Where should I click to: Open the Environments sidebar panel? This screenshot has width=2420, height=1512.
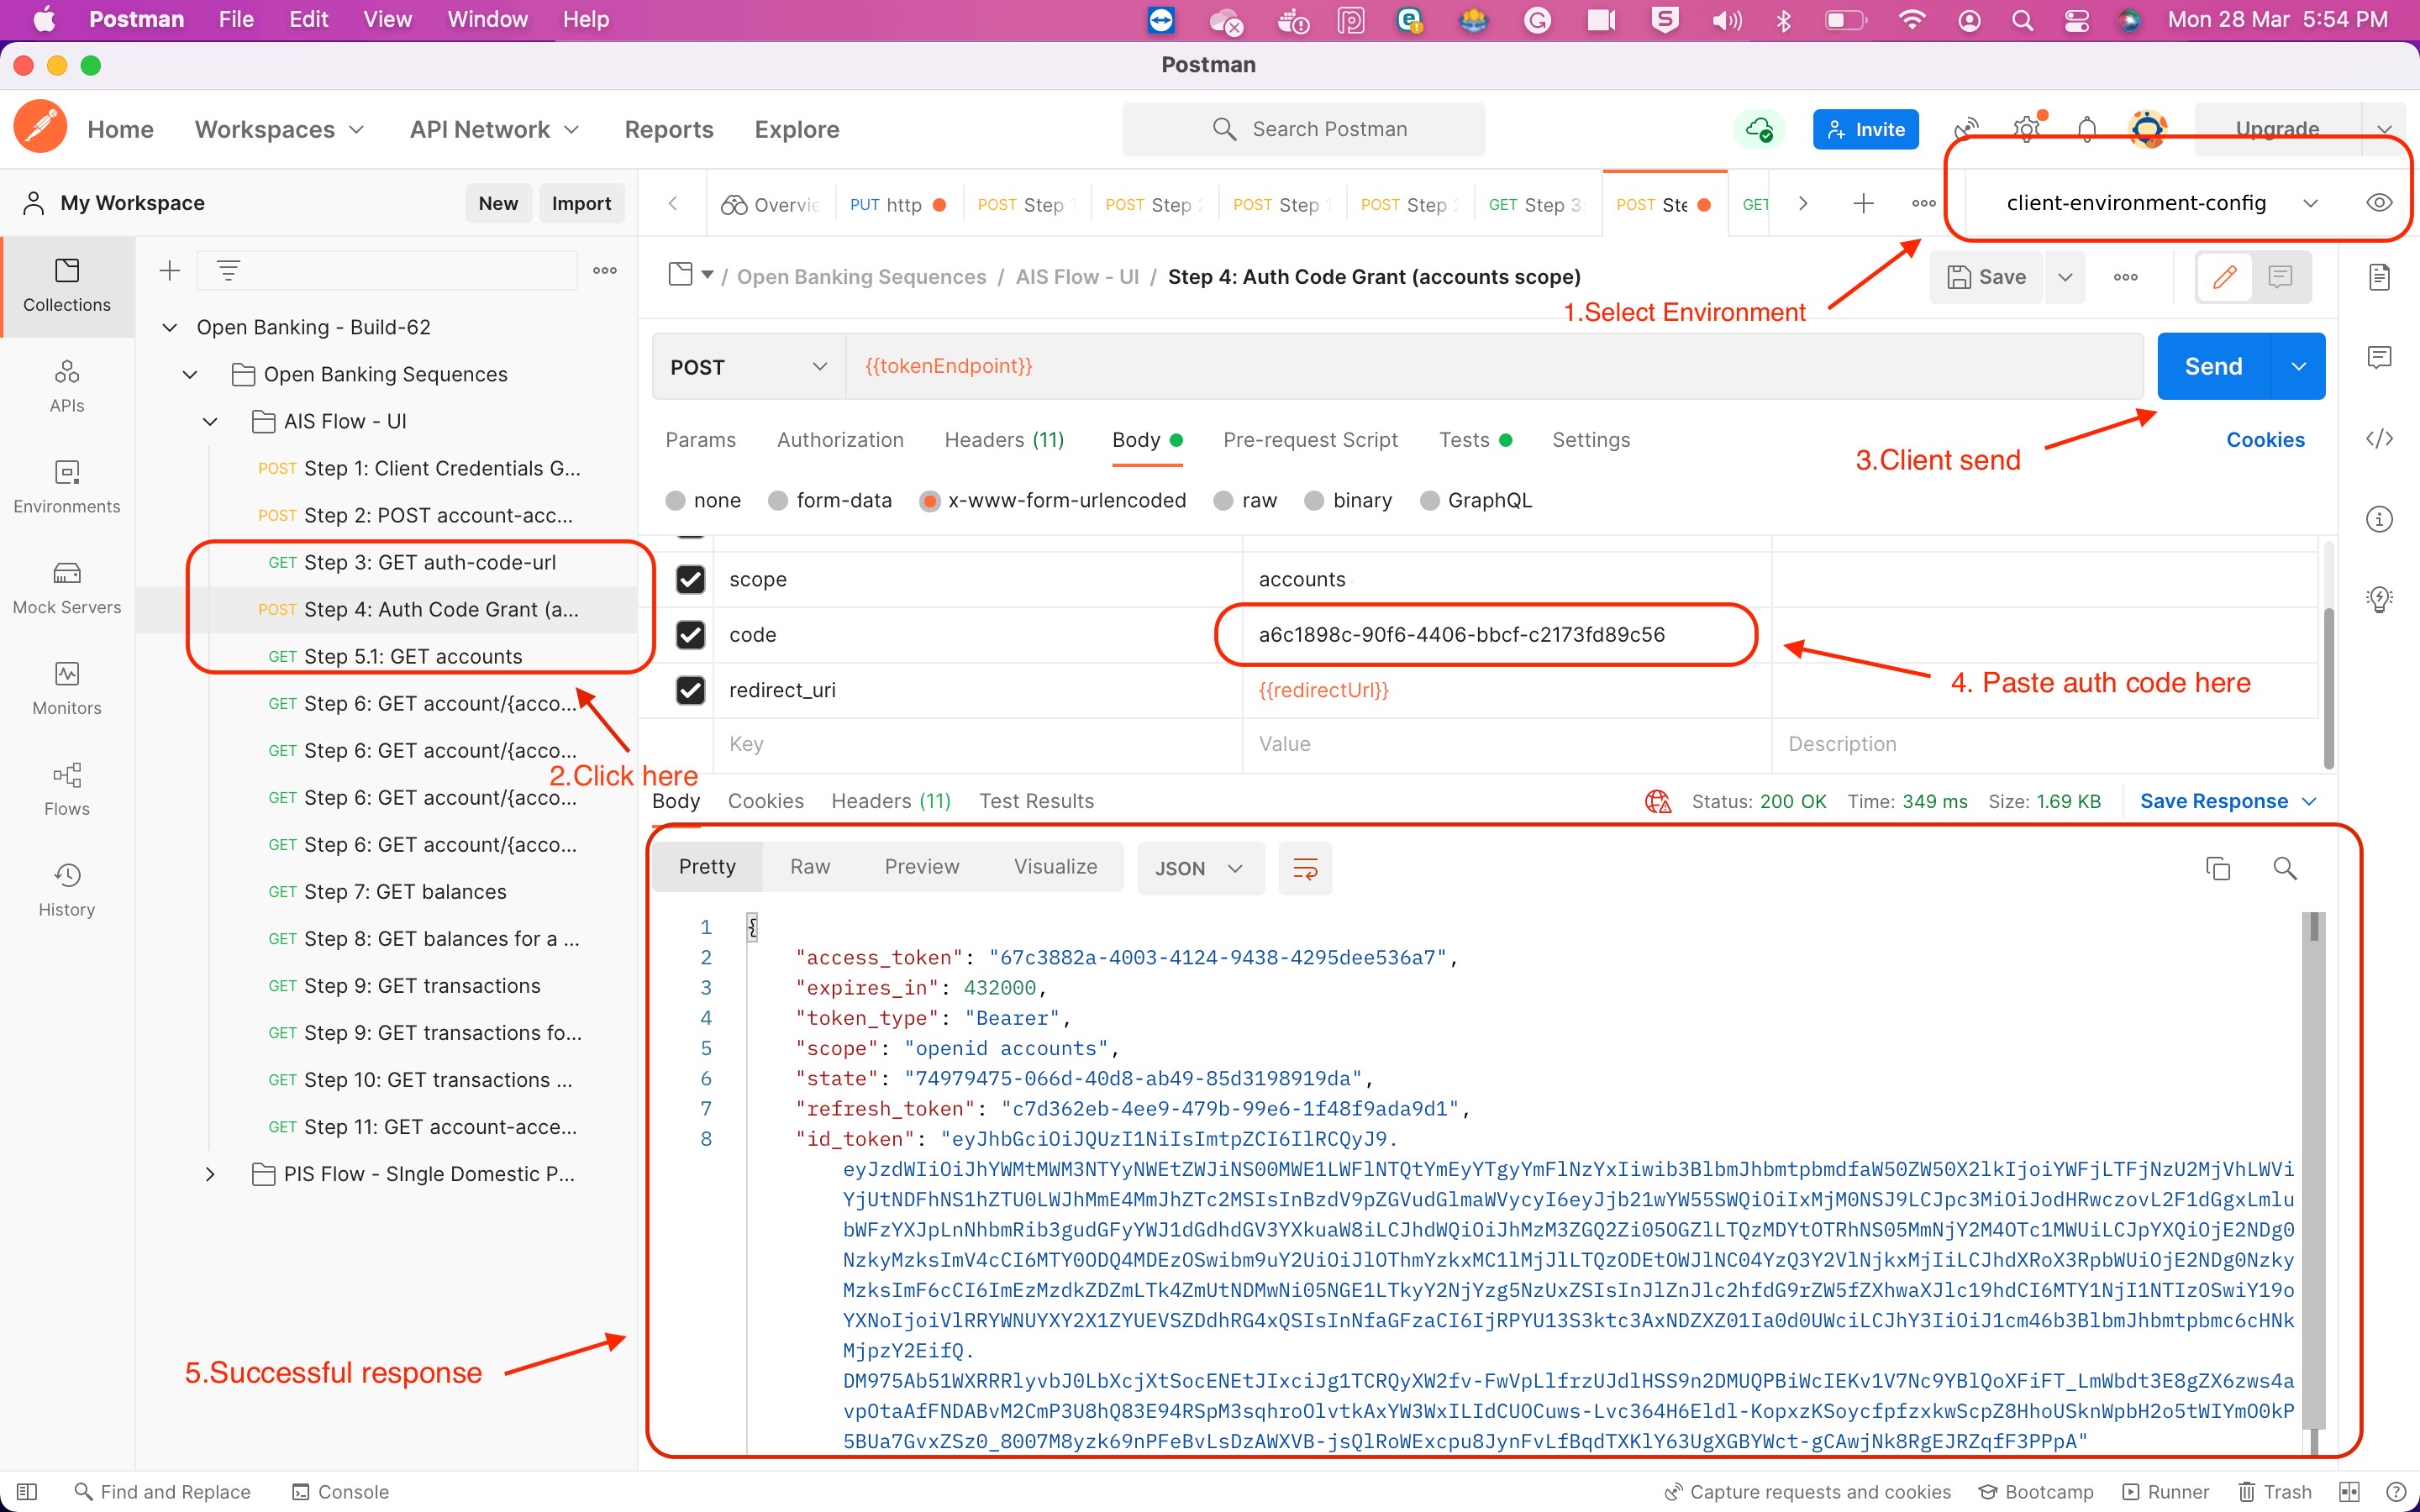[67, 487]
